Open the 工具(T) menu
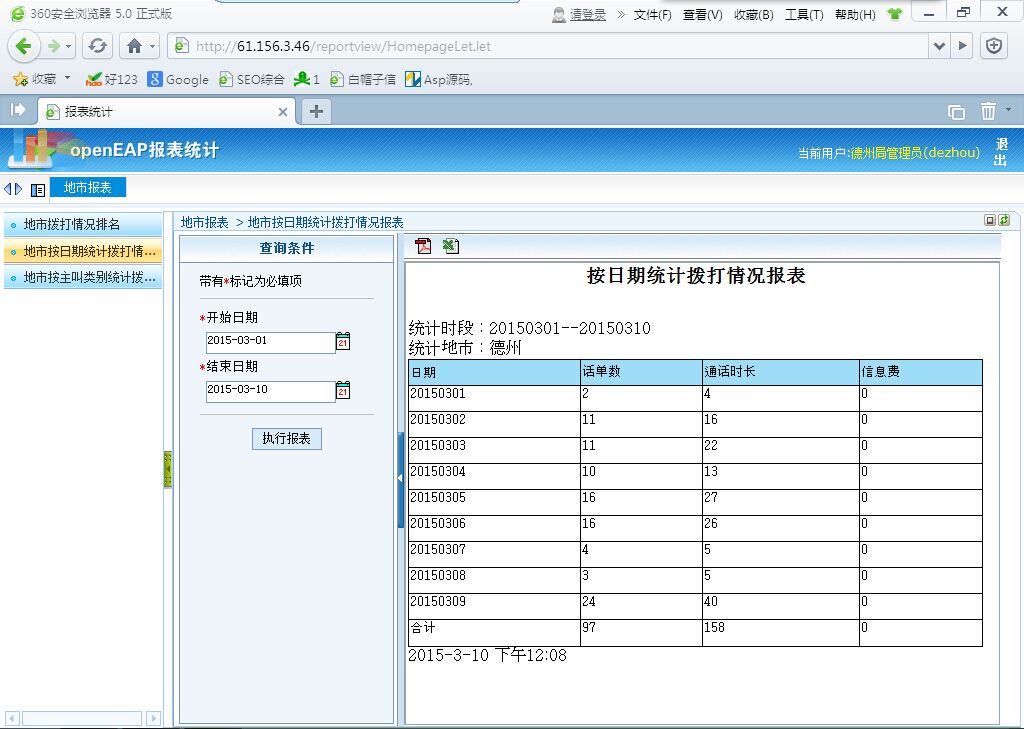The width and height of the screenshot is (1024, 729). [x=804, y=14]
